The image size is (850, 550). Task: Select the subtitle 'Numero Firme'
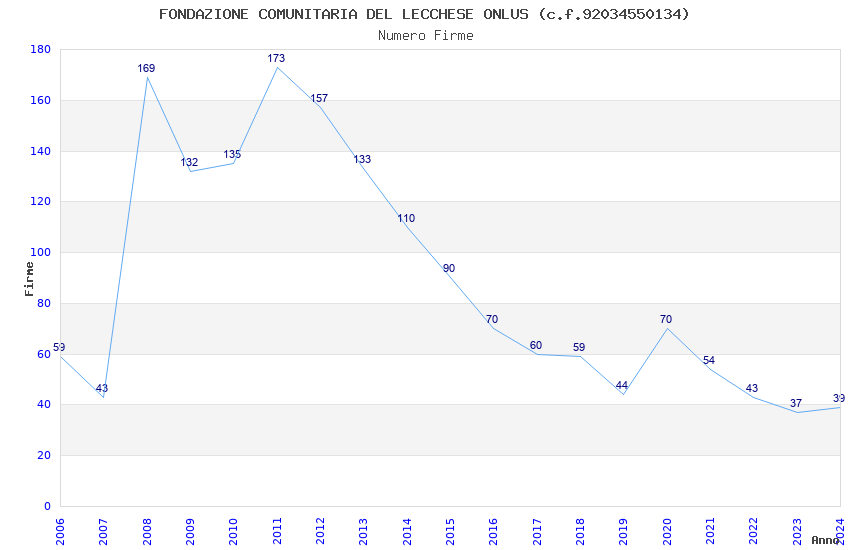(x=426, y=36)
